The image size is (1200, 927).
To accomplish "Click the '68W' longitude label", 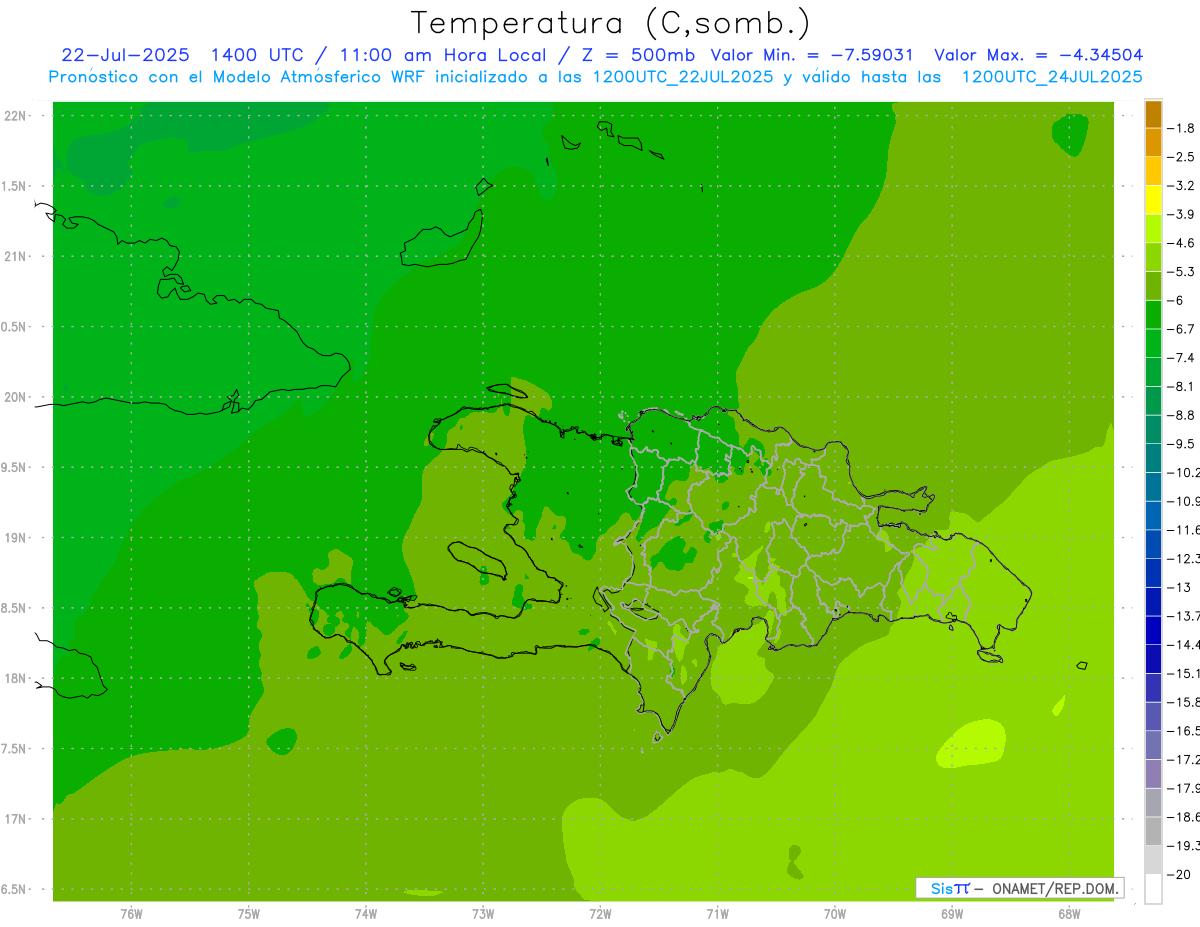I will tap(1069, 913).
